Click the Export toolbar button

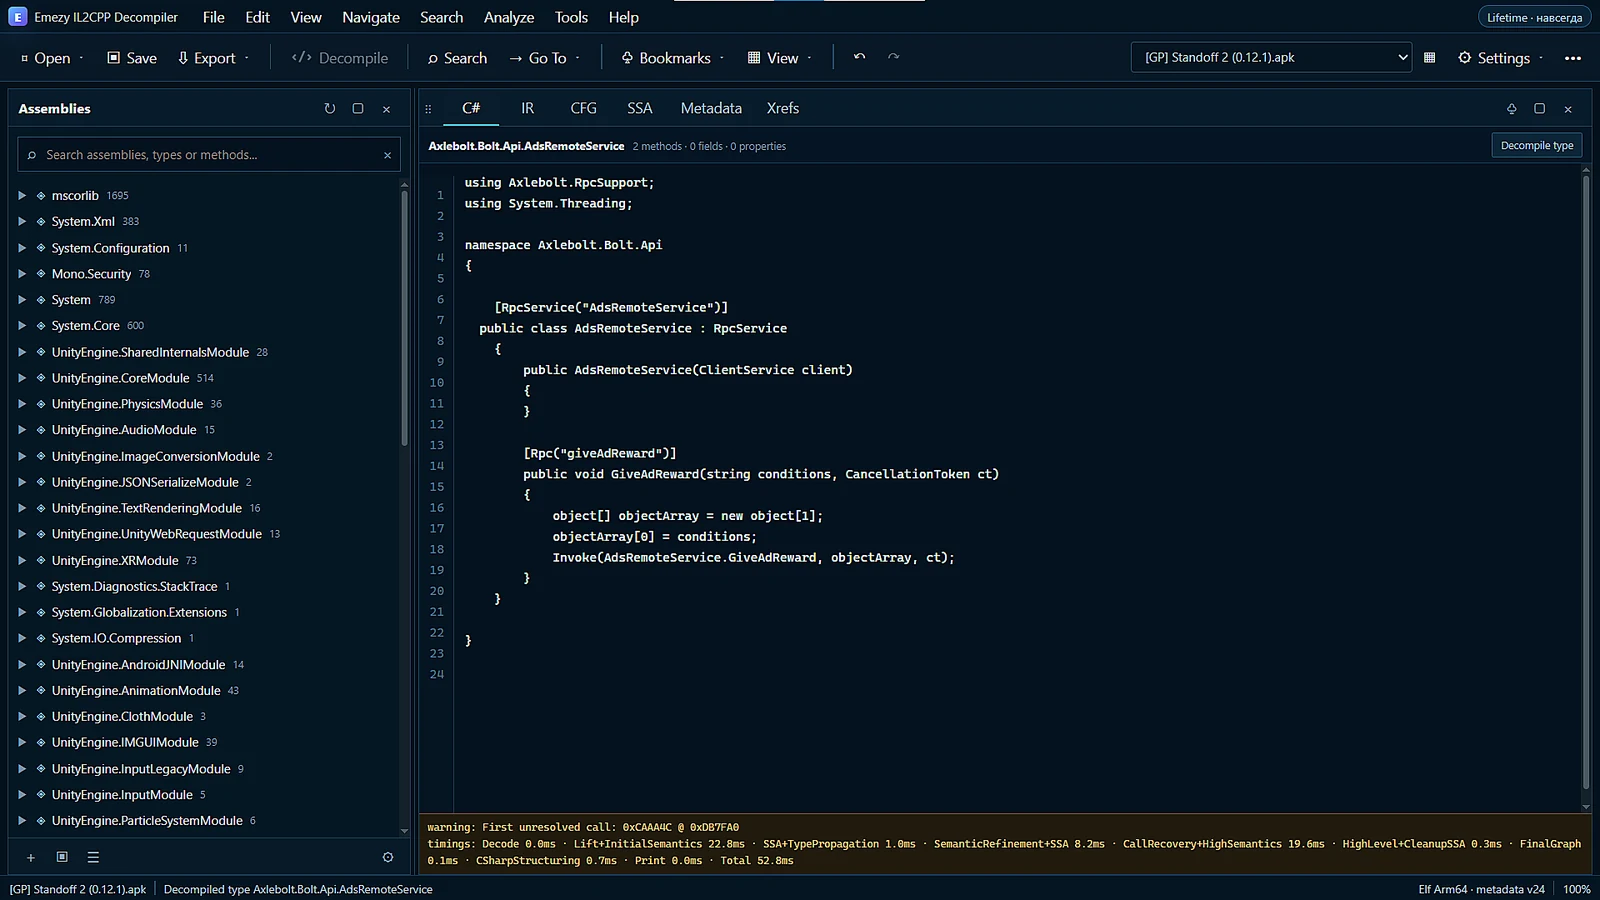tap(213, 58)
